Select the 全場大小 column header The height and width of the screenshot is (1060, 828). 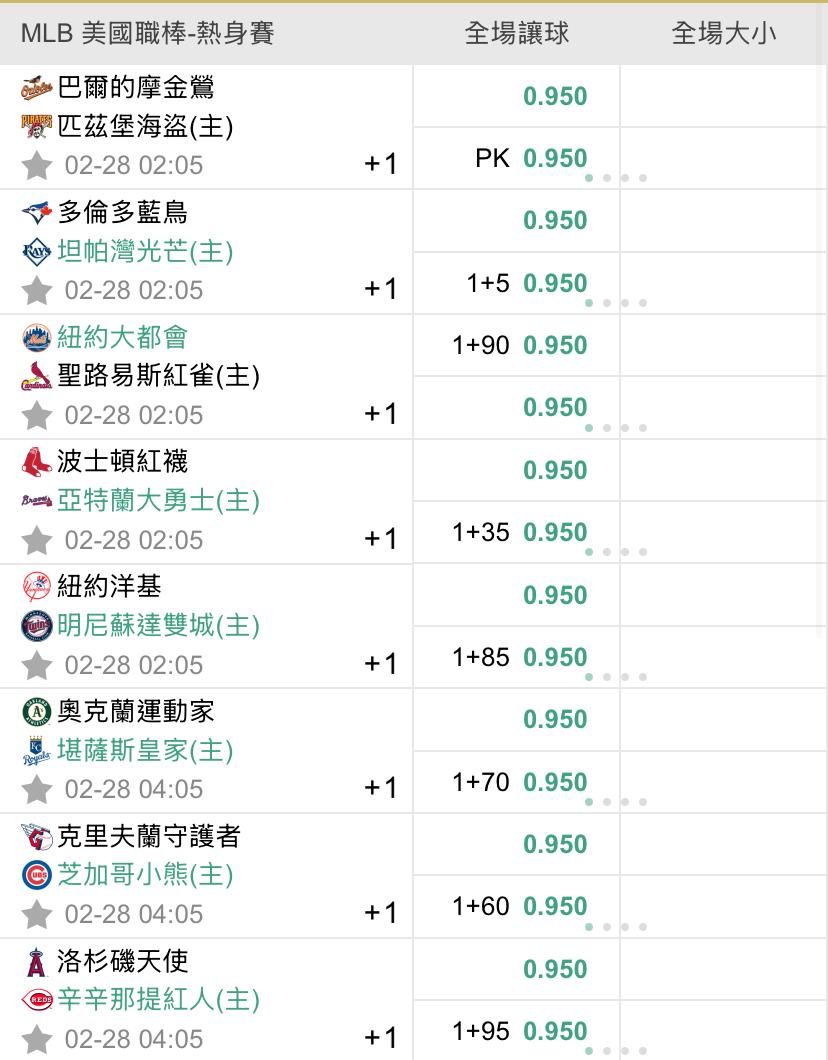pyautogui.click(x=723, y=33)
